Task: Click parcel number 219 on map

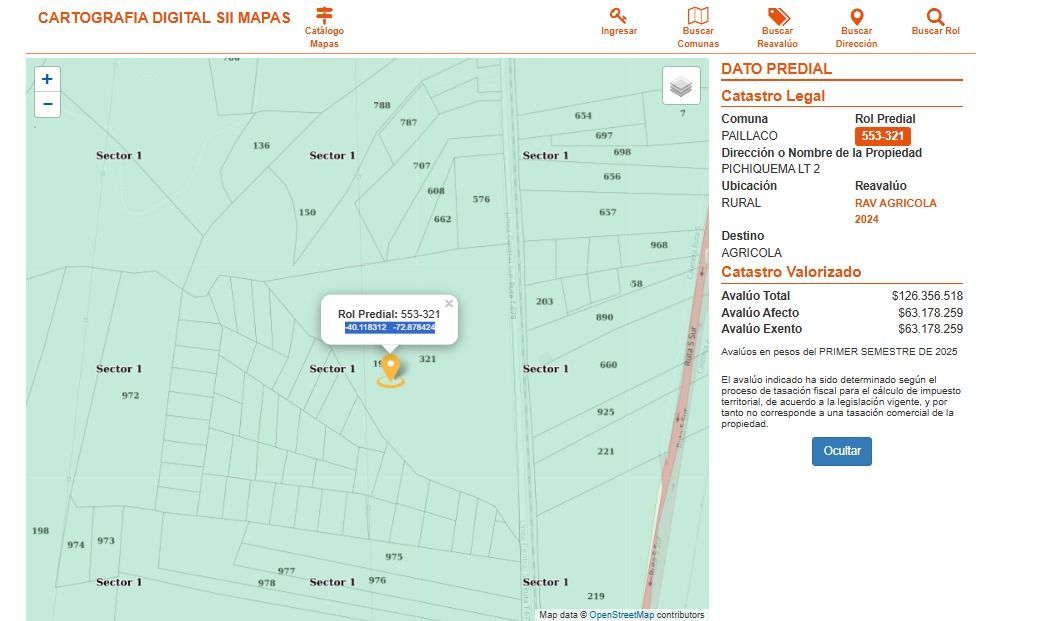Action: click(596, 596)
